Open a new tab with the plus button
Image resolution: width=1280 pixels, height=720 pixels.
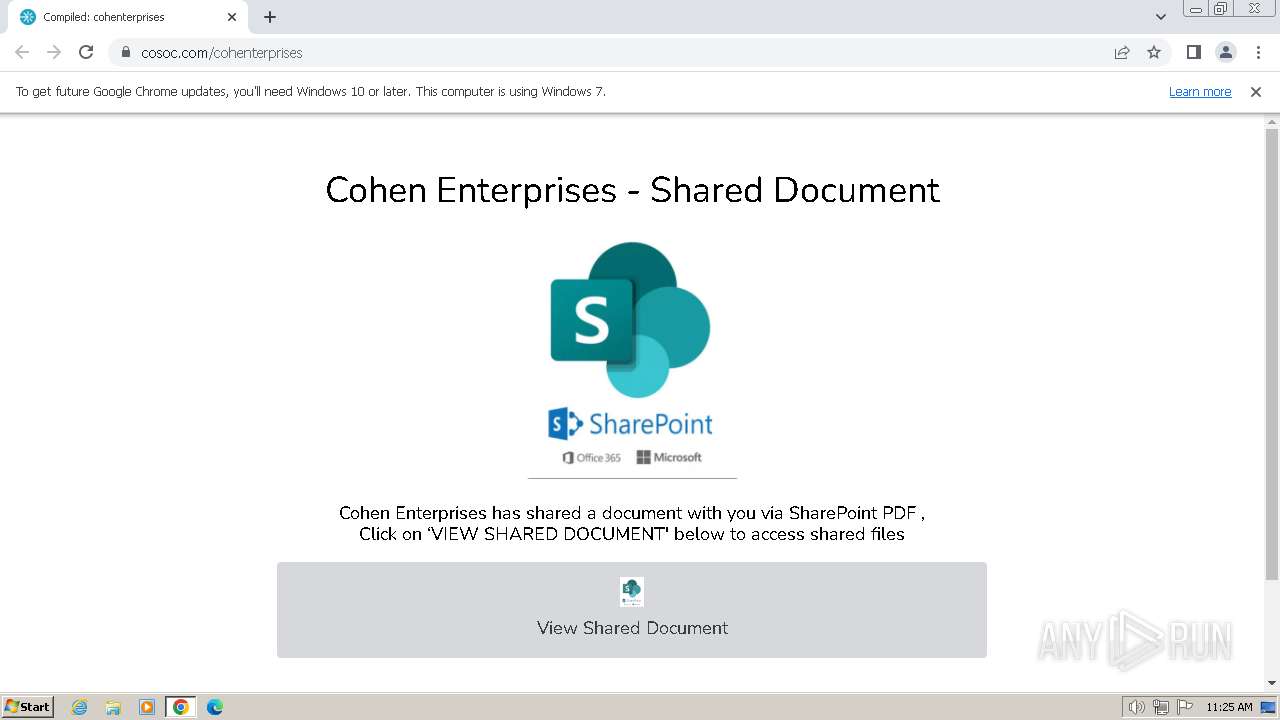click(270, 17)
